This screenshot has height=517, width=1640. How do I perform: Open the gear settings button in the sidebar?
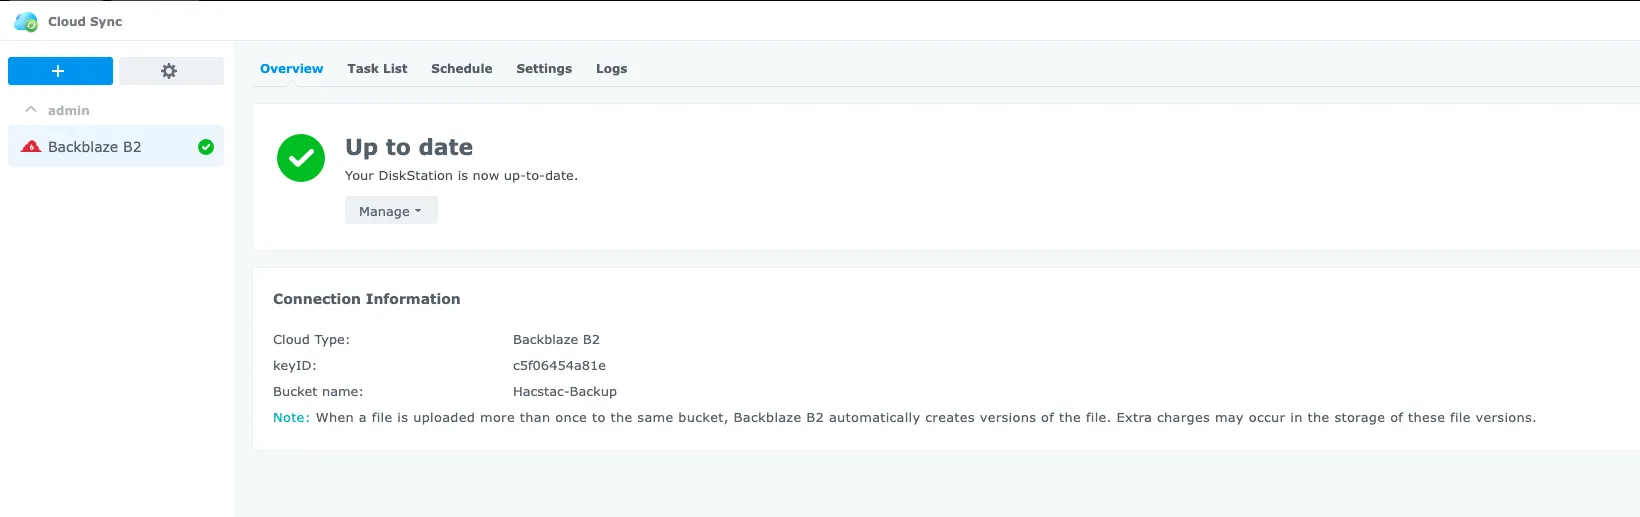click(x=170, y=71)
